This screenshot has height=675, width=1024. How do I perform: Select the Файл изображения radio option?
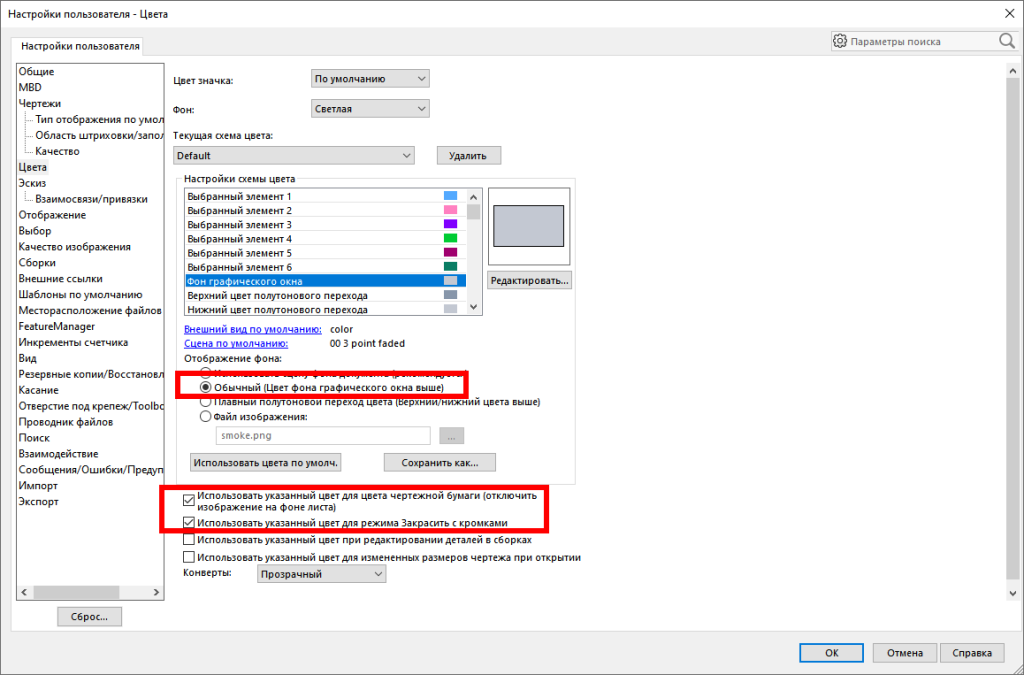click(x=206, y=417)
